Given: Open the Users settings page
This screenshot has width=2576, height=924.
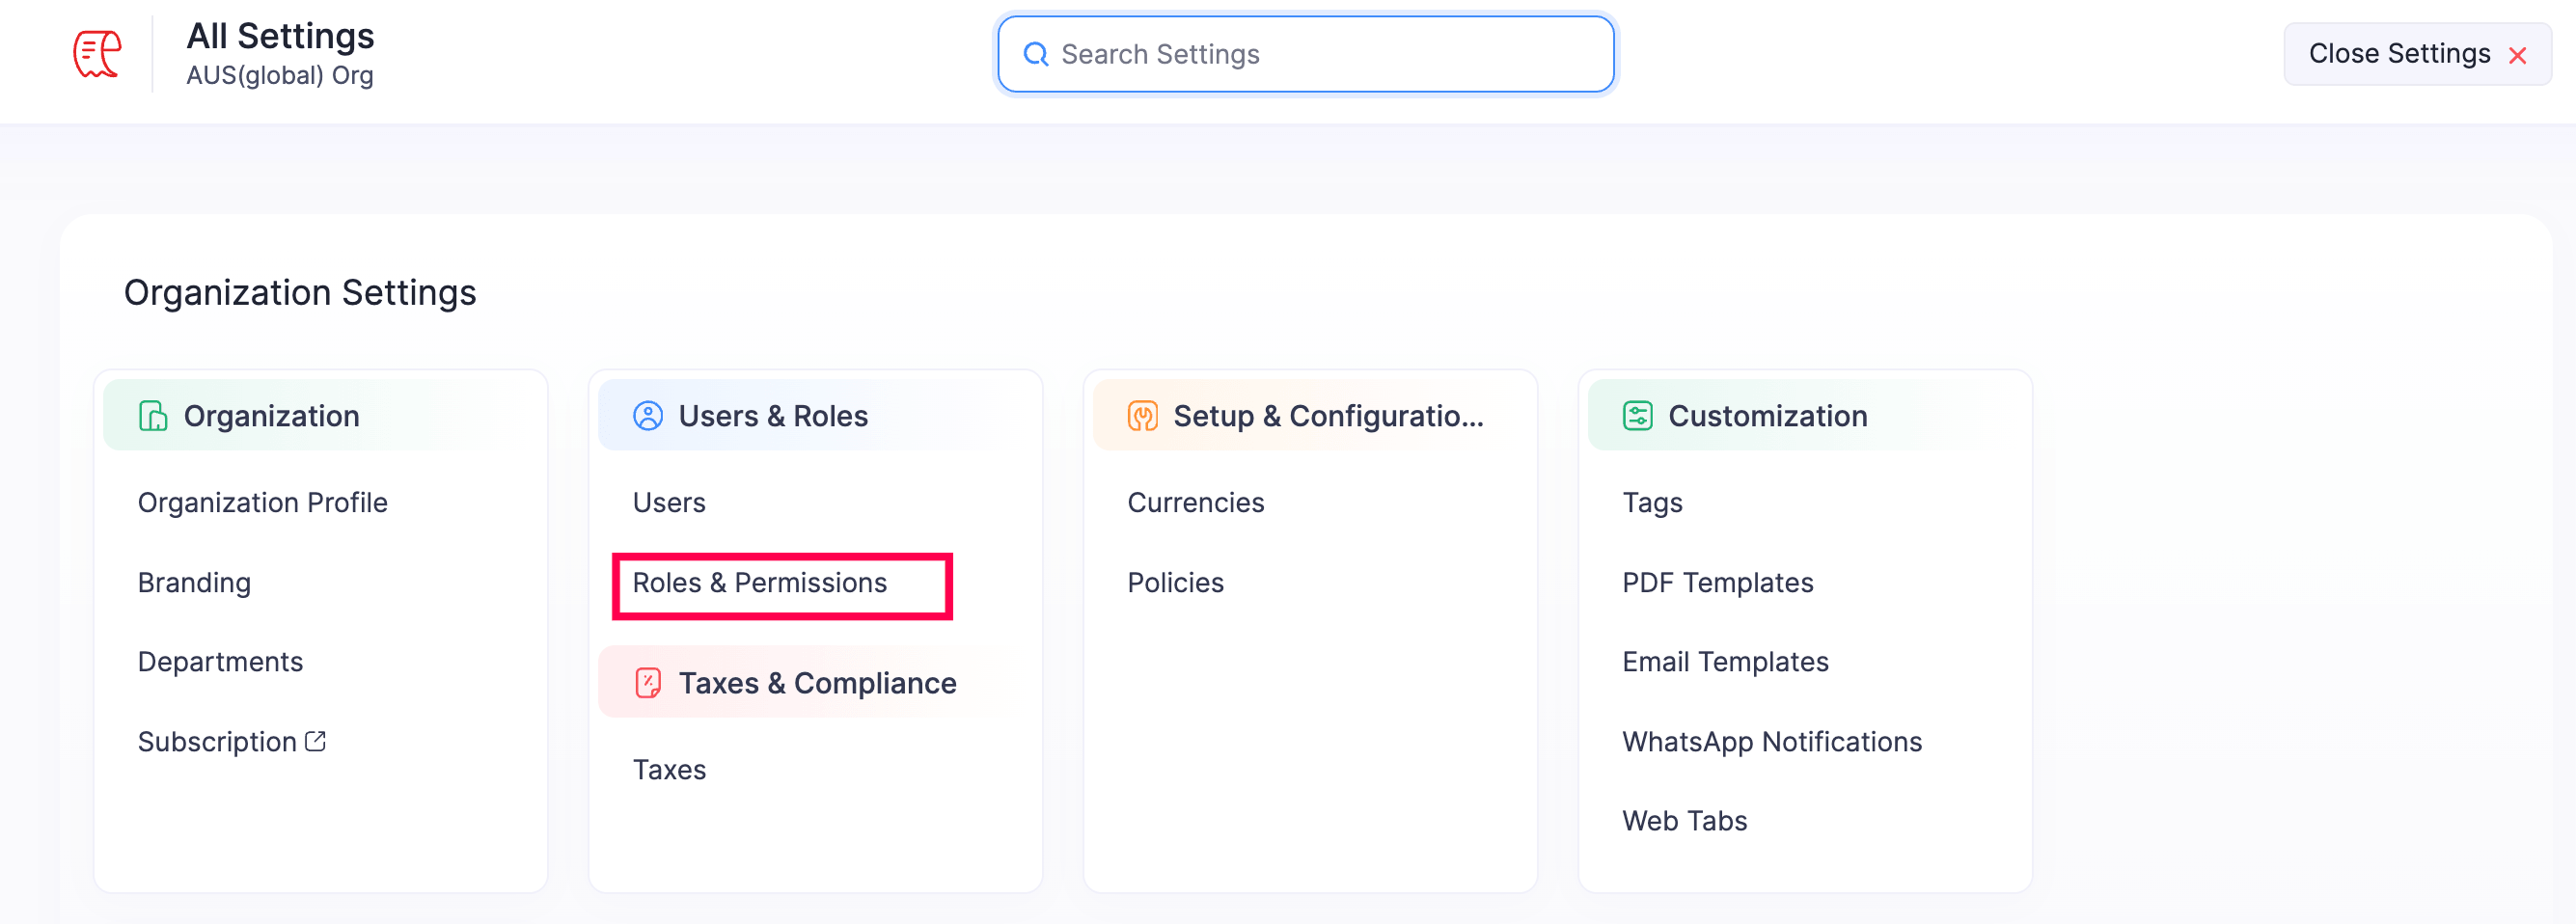Looking at the screenshot, I should coord(669,502).
